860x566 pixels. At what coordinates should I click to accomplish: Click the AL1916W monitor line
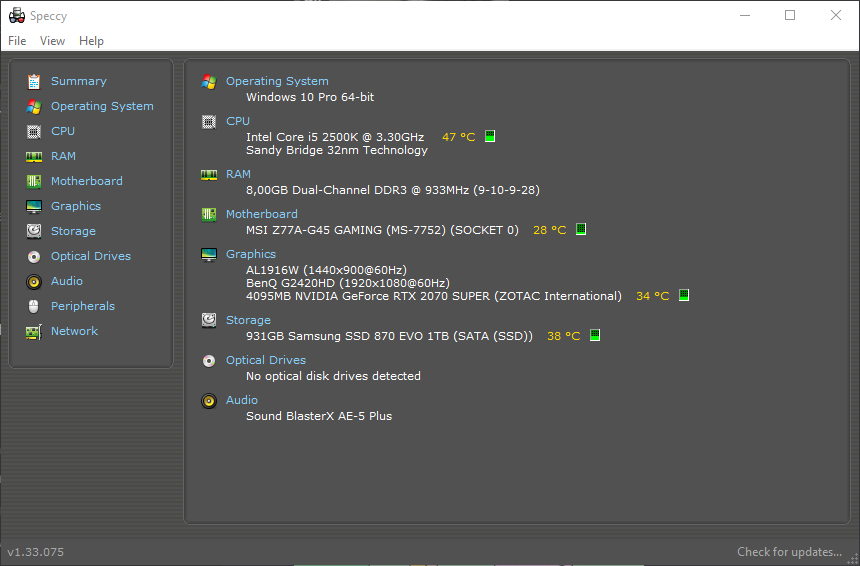pos(326,270)
